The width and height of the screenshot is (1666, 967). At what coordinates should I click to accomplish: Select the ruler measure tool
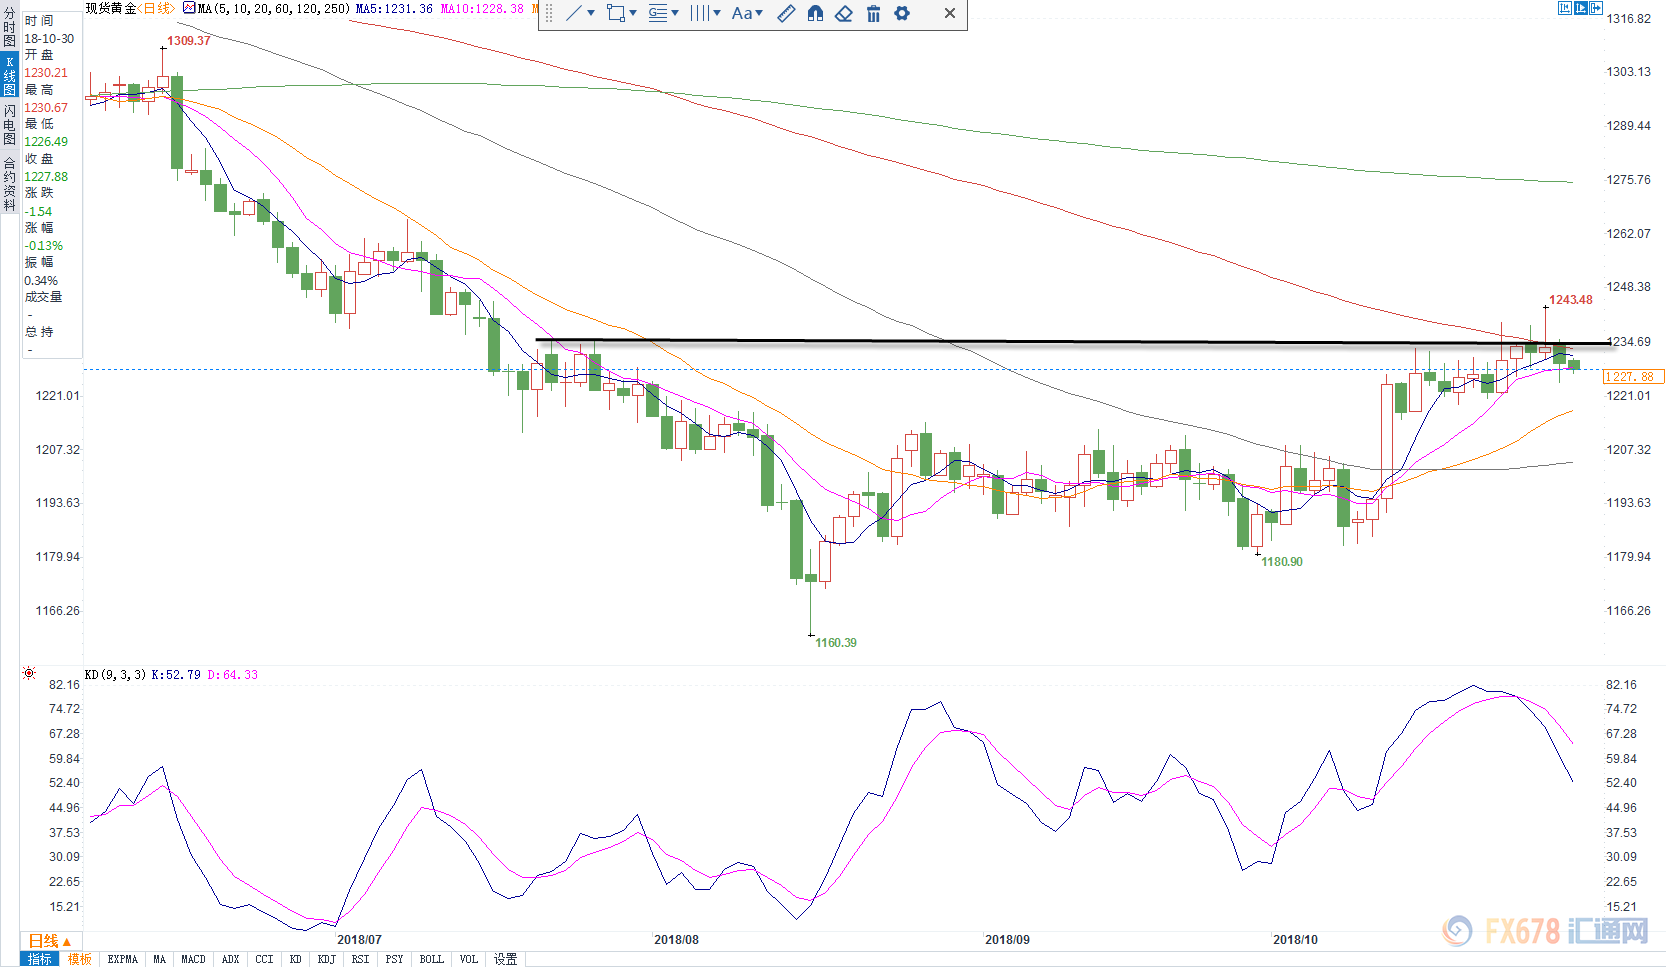(787, 13)
